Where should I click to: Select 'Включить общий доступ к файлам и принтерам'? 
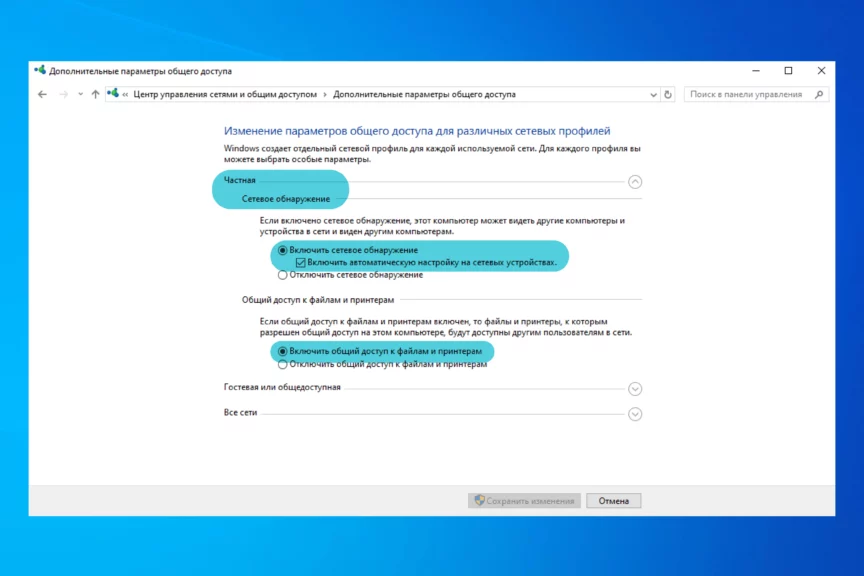pos(283,352)
